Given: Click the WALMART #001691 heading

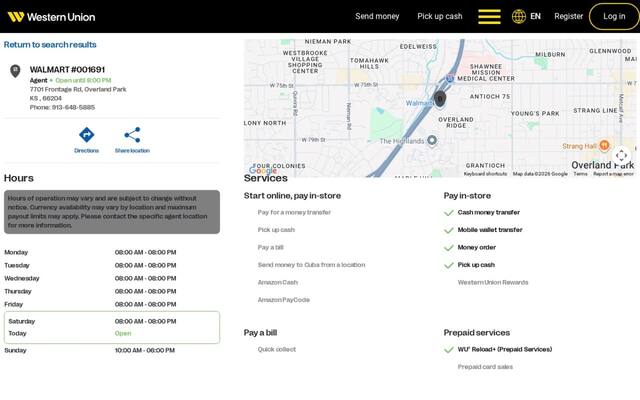Looking at the screenshot, I should 67,69.
